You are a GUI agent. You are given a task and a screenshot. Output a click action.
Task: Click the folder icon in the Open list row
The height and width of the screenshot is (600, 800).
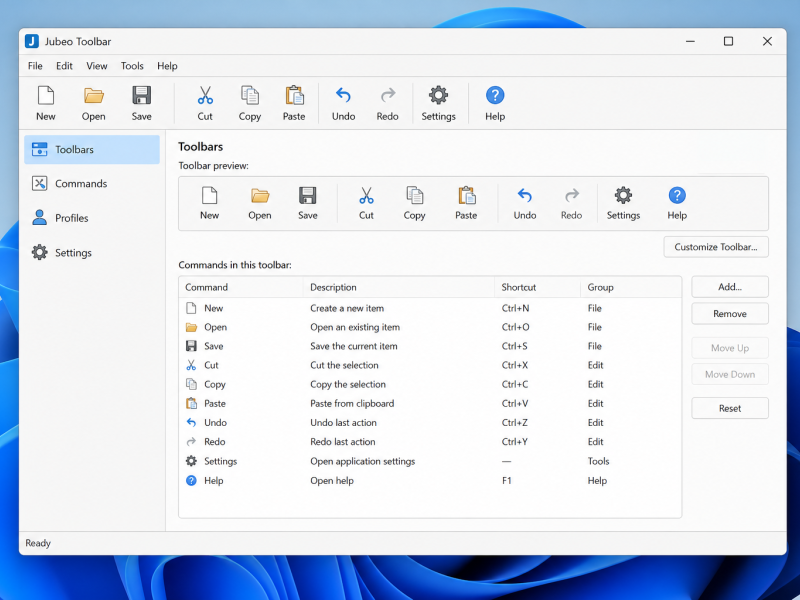[x=191, y=328]
